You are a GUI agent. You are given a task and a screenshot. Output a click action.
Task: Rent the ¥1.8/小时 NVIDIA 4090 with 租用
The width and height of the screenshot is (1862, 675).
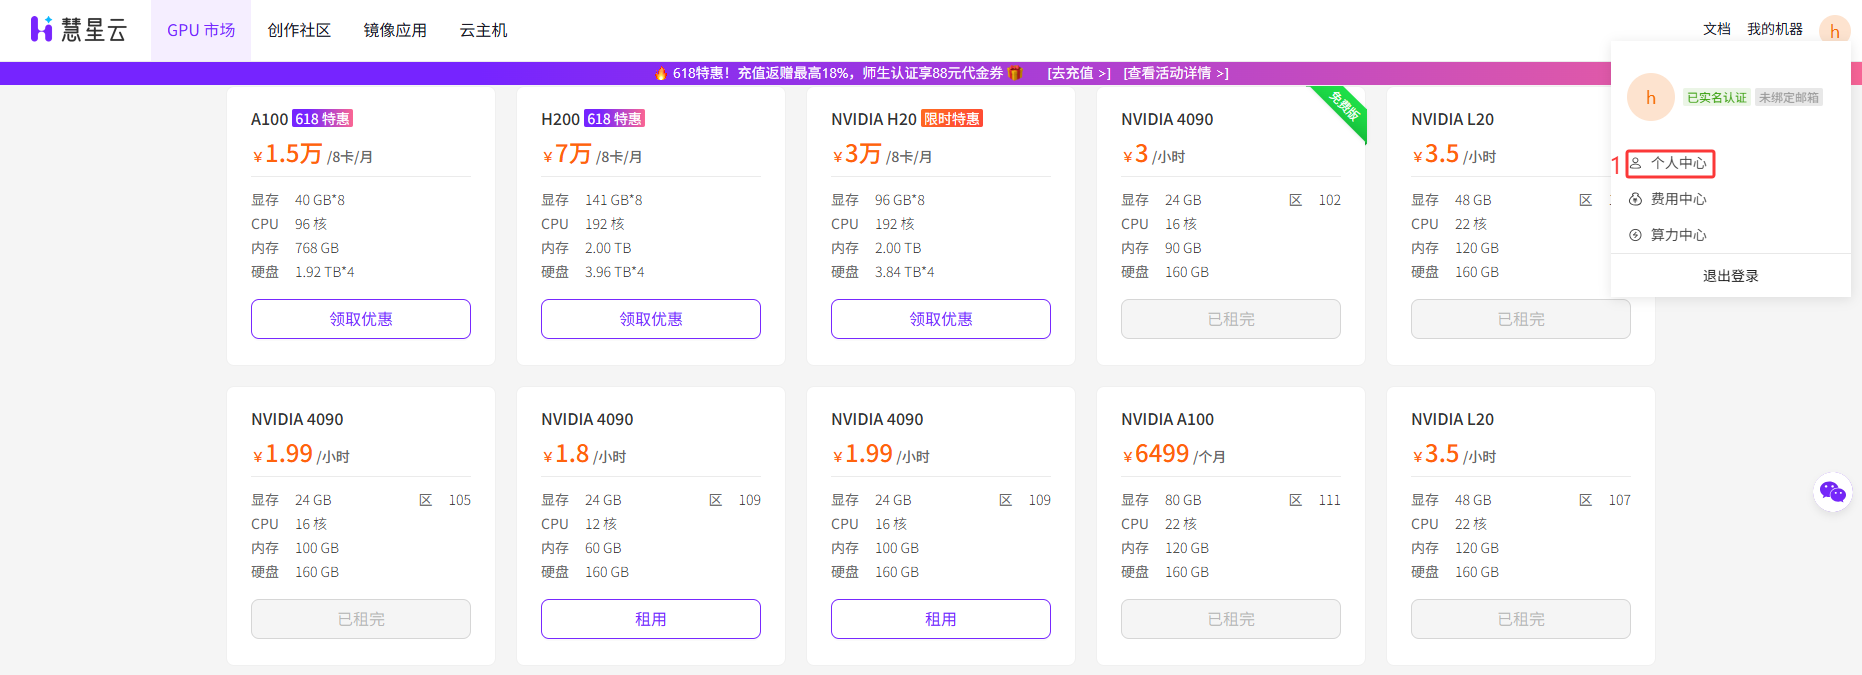651,619
